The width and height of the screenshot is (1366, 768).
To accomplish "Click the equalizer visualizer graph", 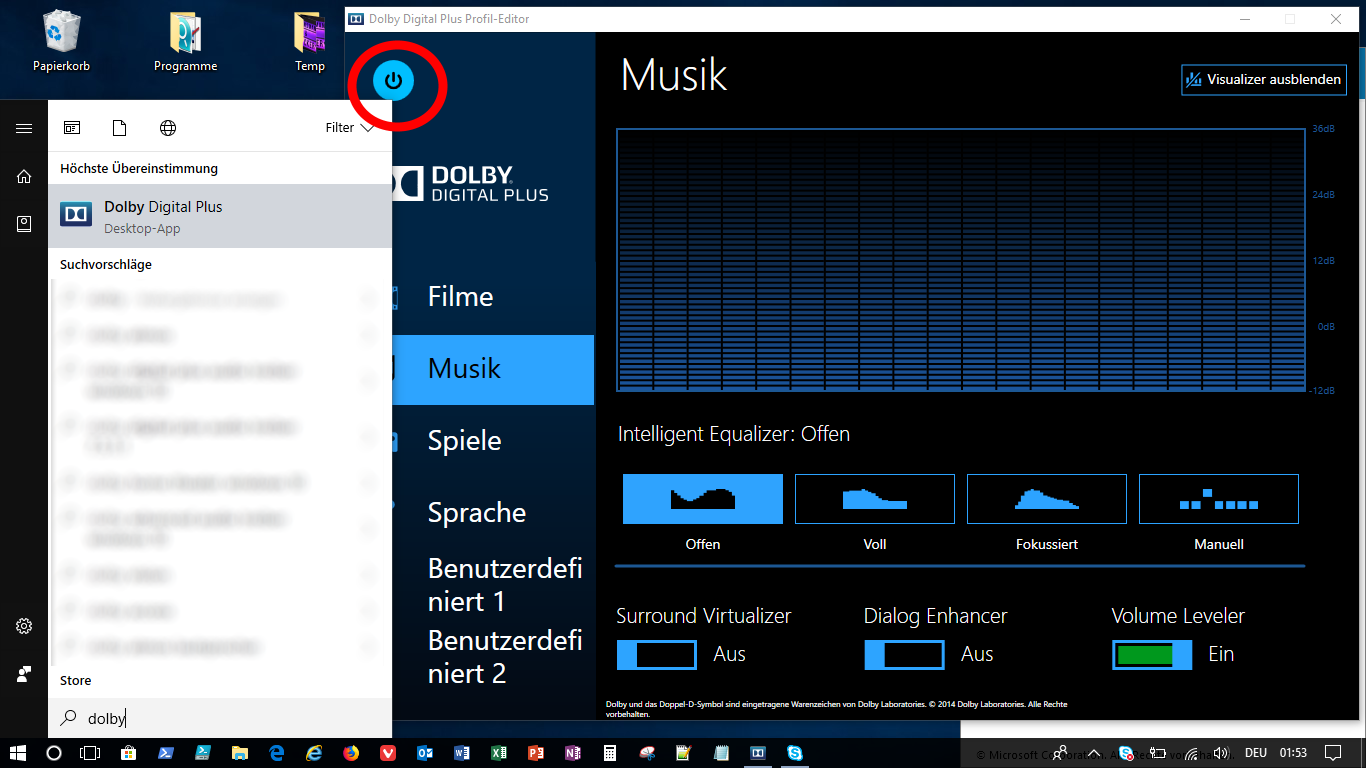I will (961, 260).
